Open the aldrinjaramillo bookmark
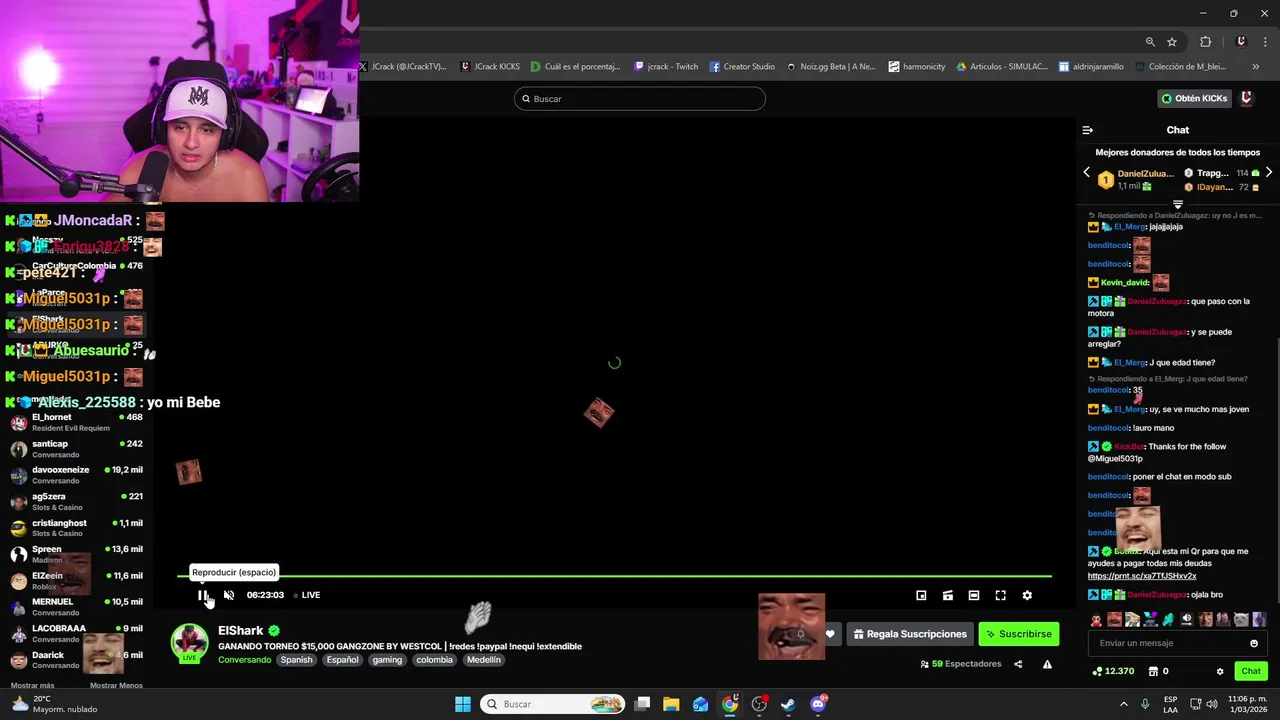1280x720 pixels. point(1091,67)
